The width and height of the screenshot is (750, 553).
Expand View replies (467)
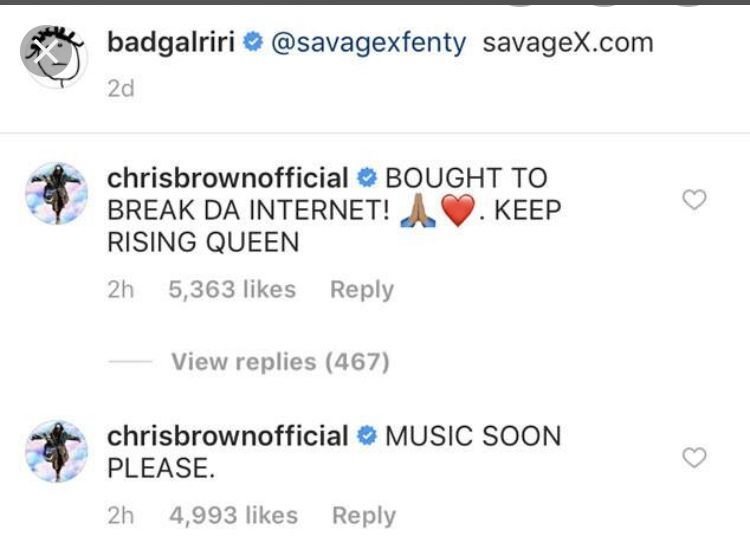280,362
